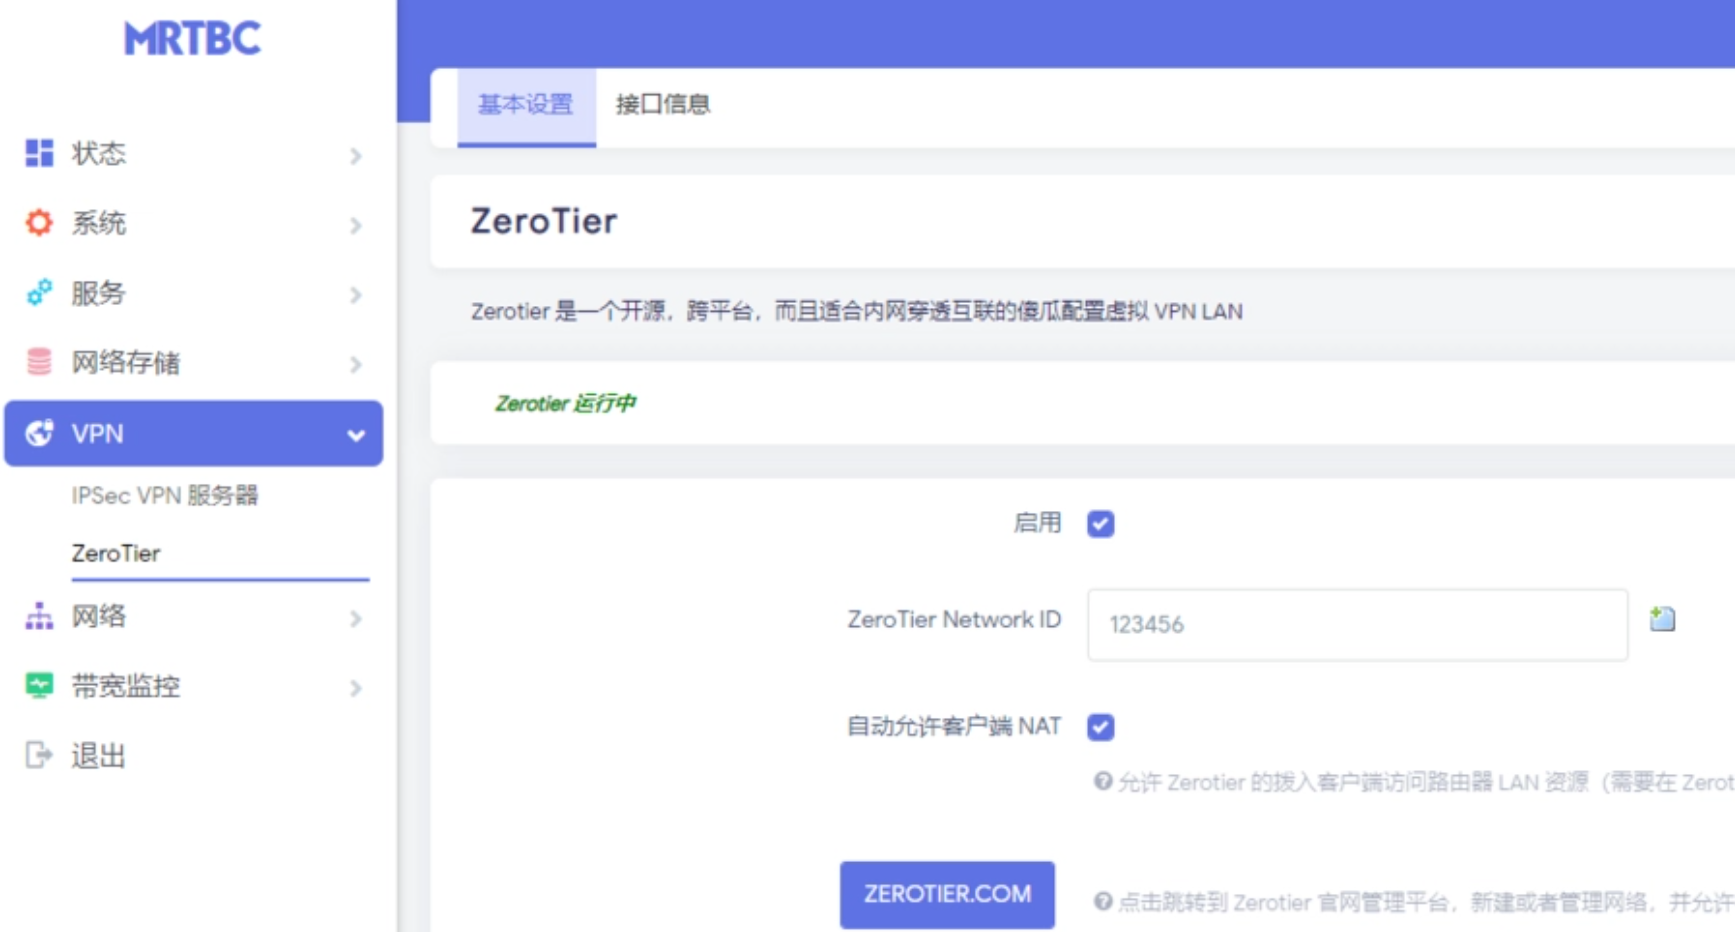The height and width of the screenshot is (932, 1735).
Task: Click the 网络 network tree icon
Action: 39,616
